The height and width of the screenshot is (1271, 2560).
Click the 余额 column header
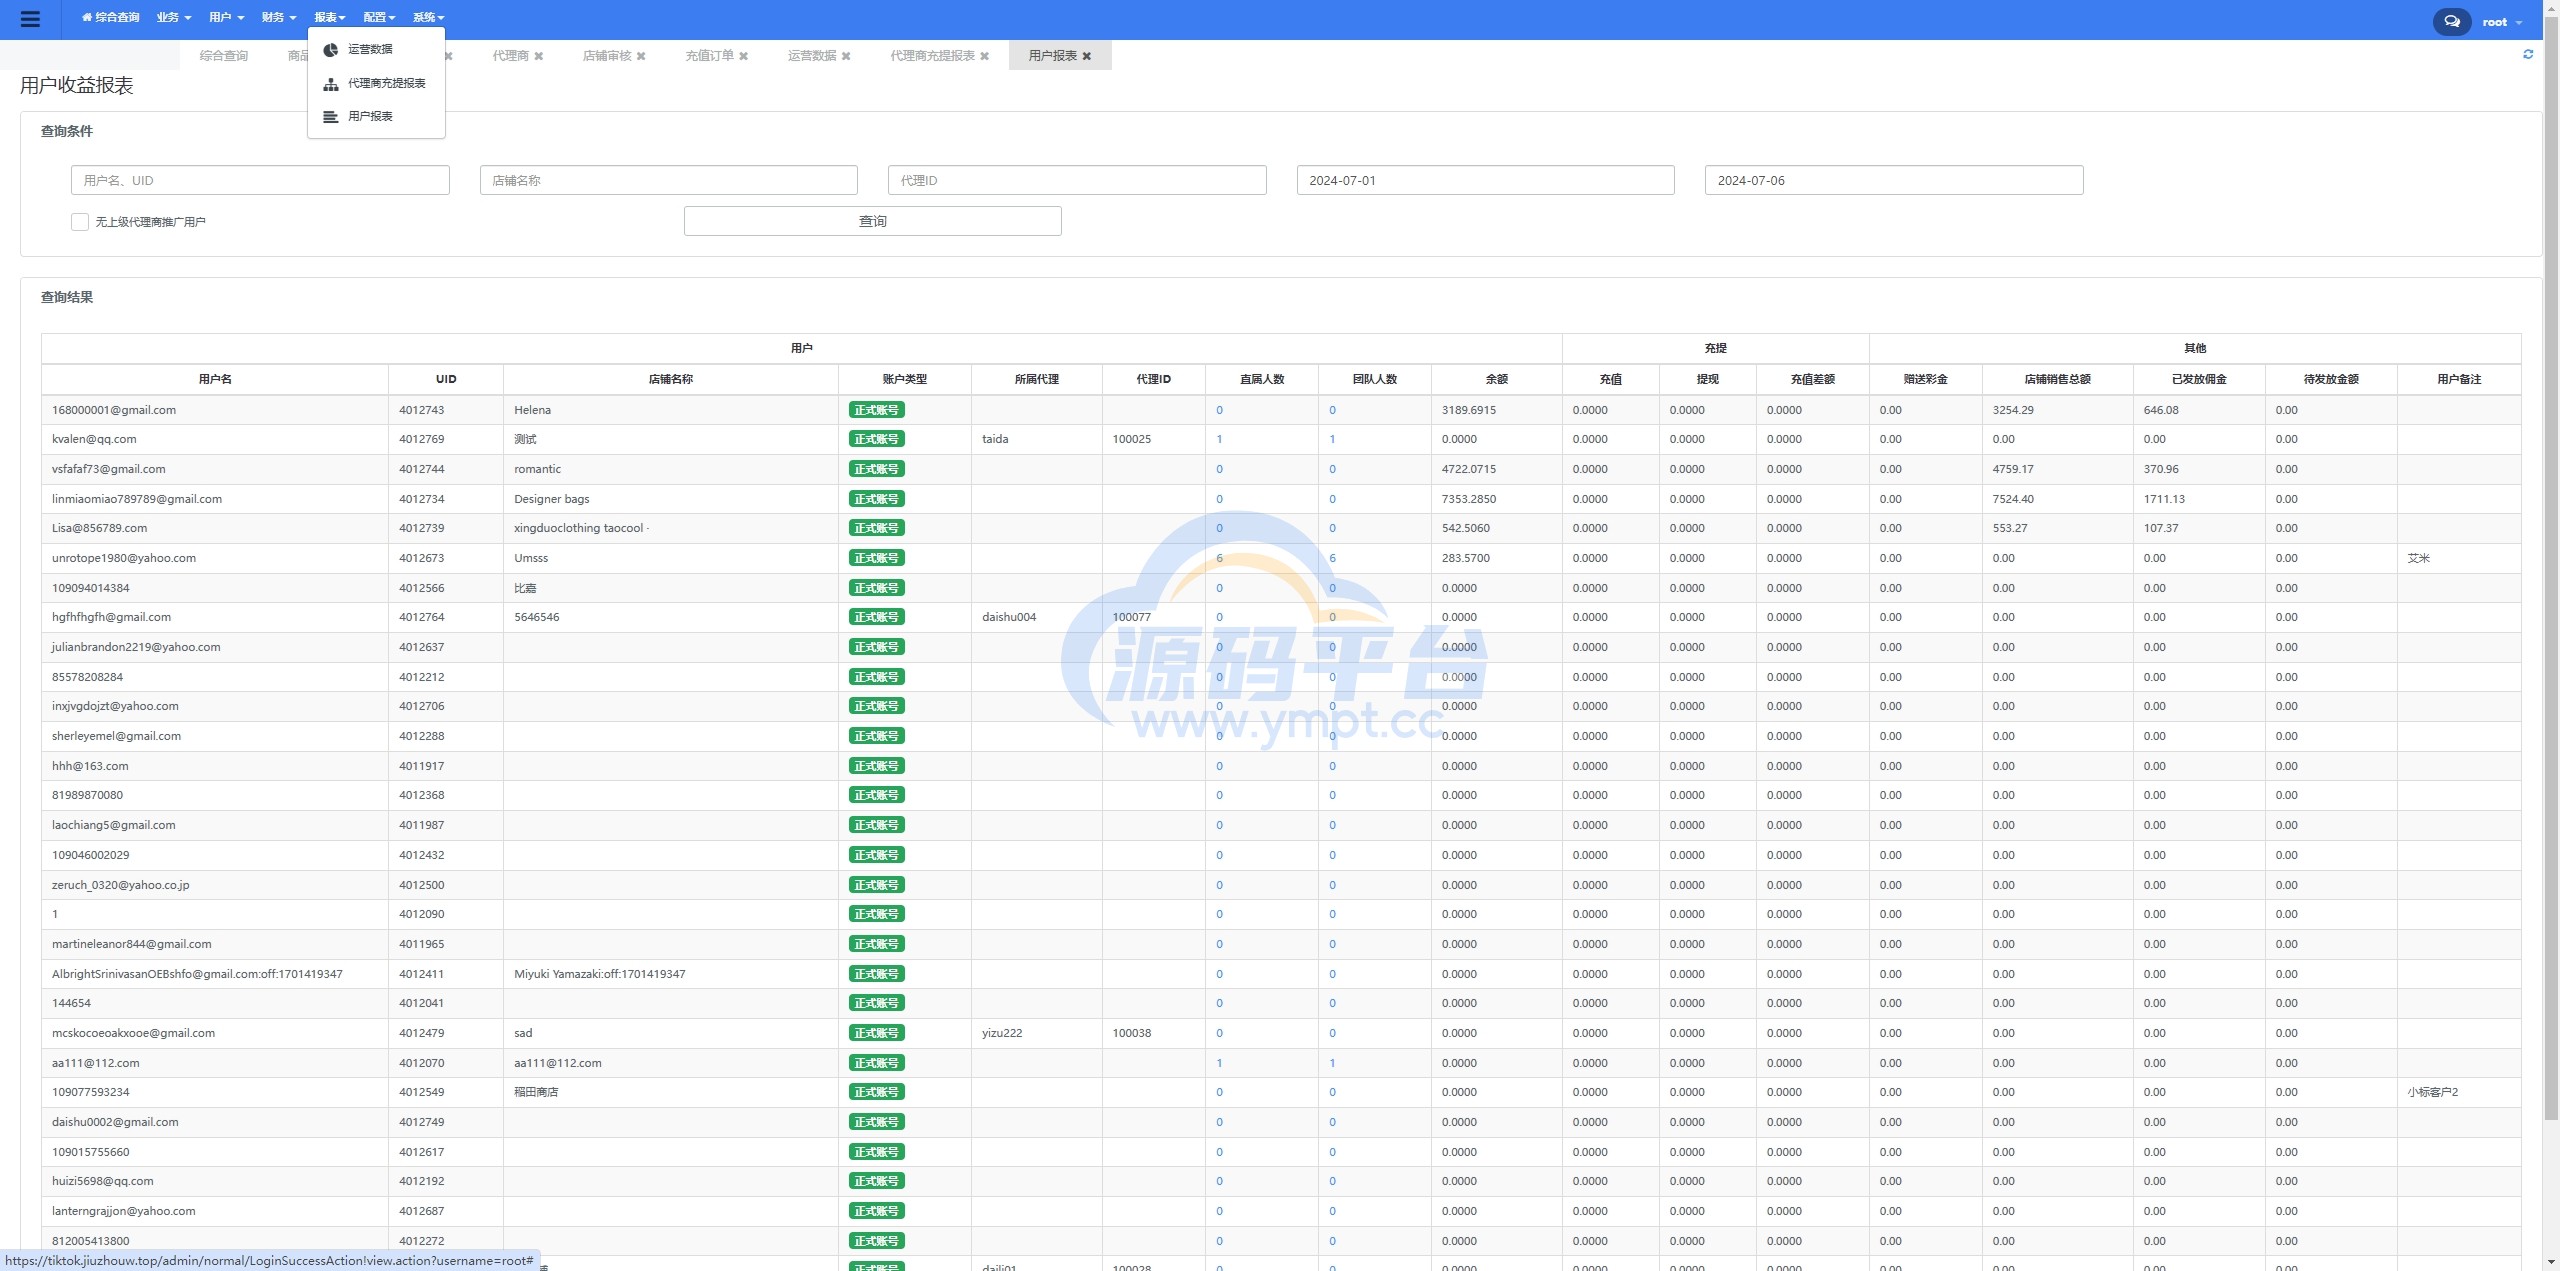coord(1497,380)
